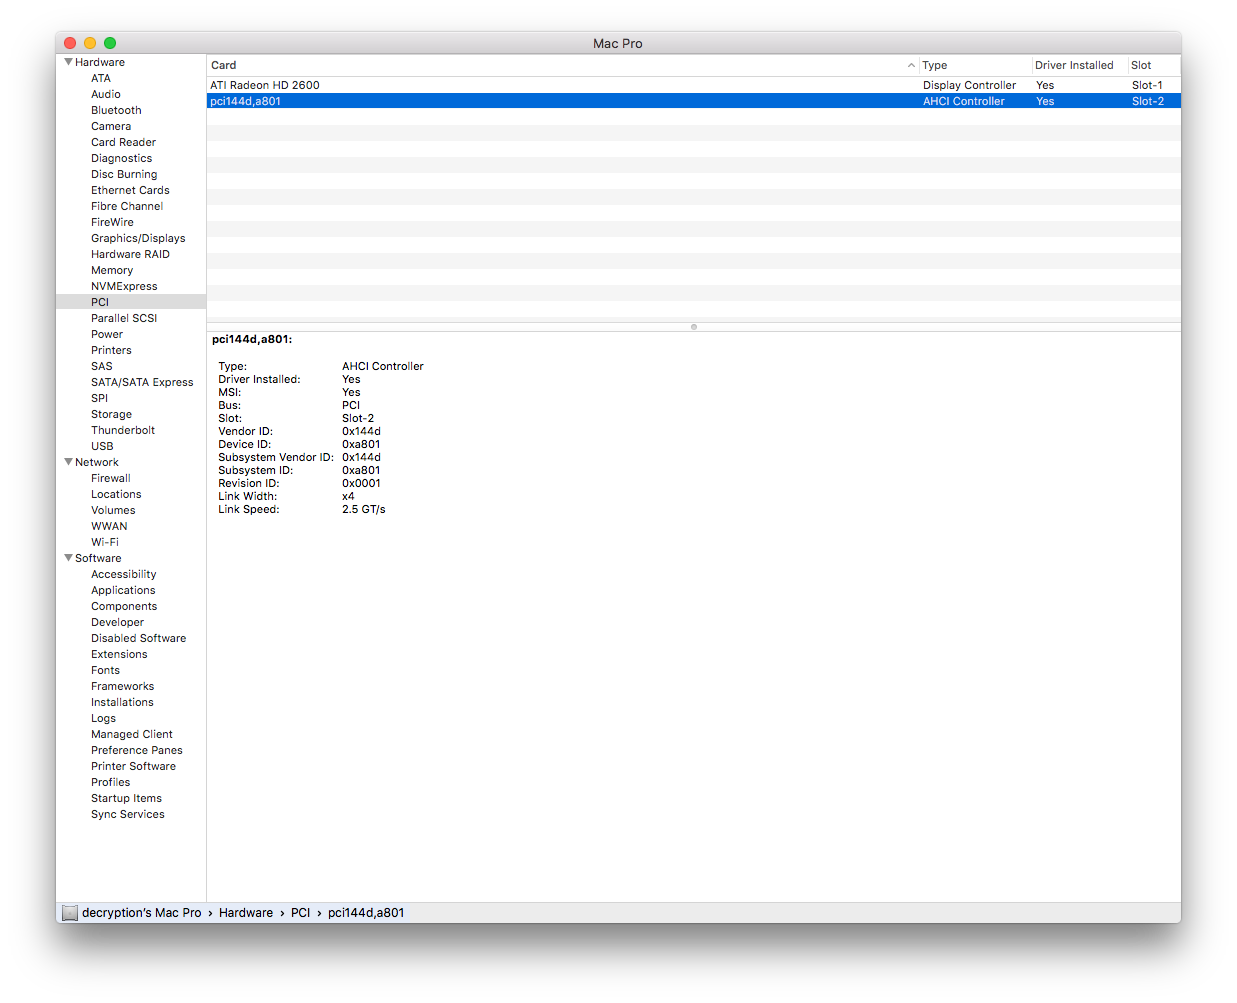Select Bluetooth in the sidebar

coord(116,110)
